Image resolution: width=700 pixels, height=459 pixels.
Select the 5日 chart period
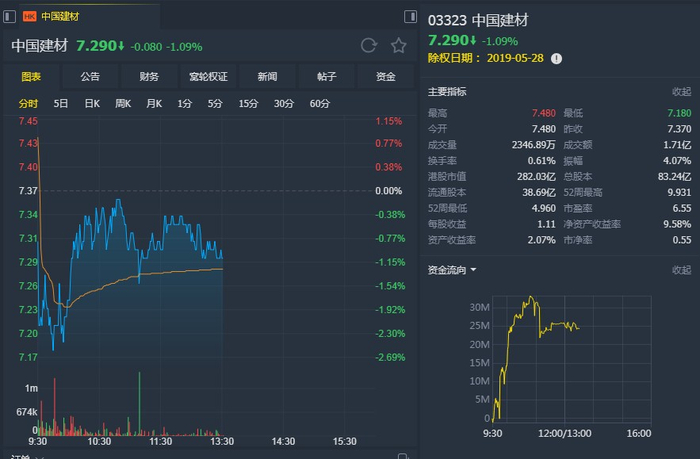[x=61, y=104]
